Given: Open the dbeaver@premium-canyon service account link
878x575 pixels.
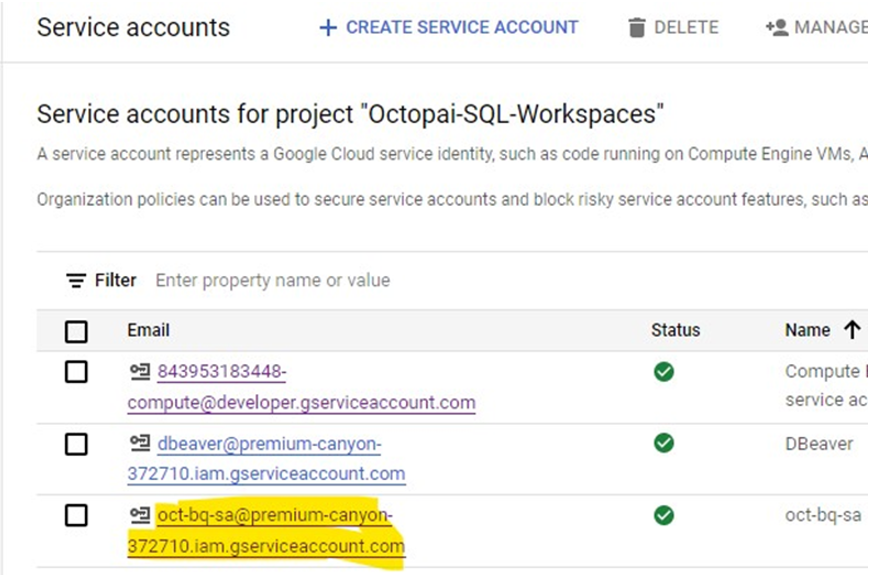Looking at the screenshot, I should pyautogui.click(x=269, y=444).
